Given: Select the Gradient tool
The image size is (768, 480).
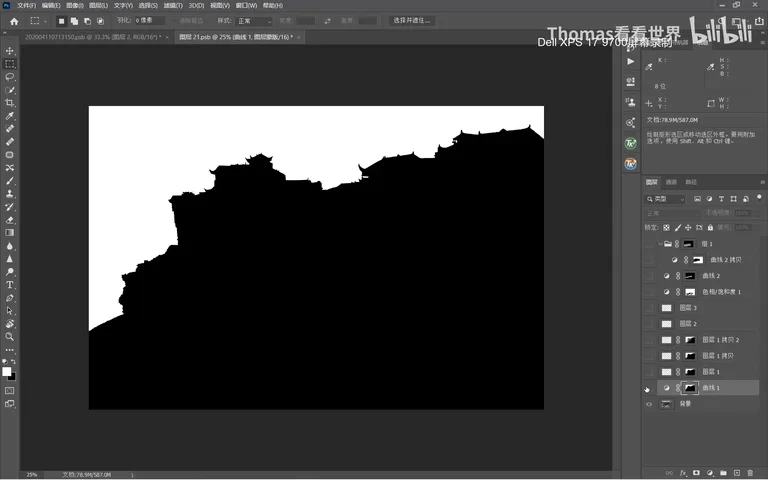Looking at the screenshot, I should 9,233.
